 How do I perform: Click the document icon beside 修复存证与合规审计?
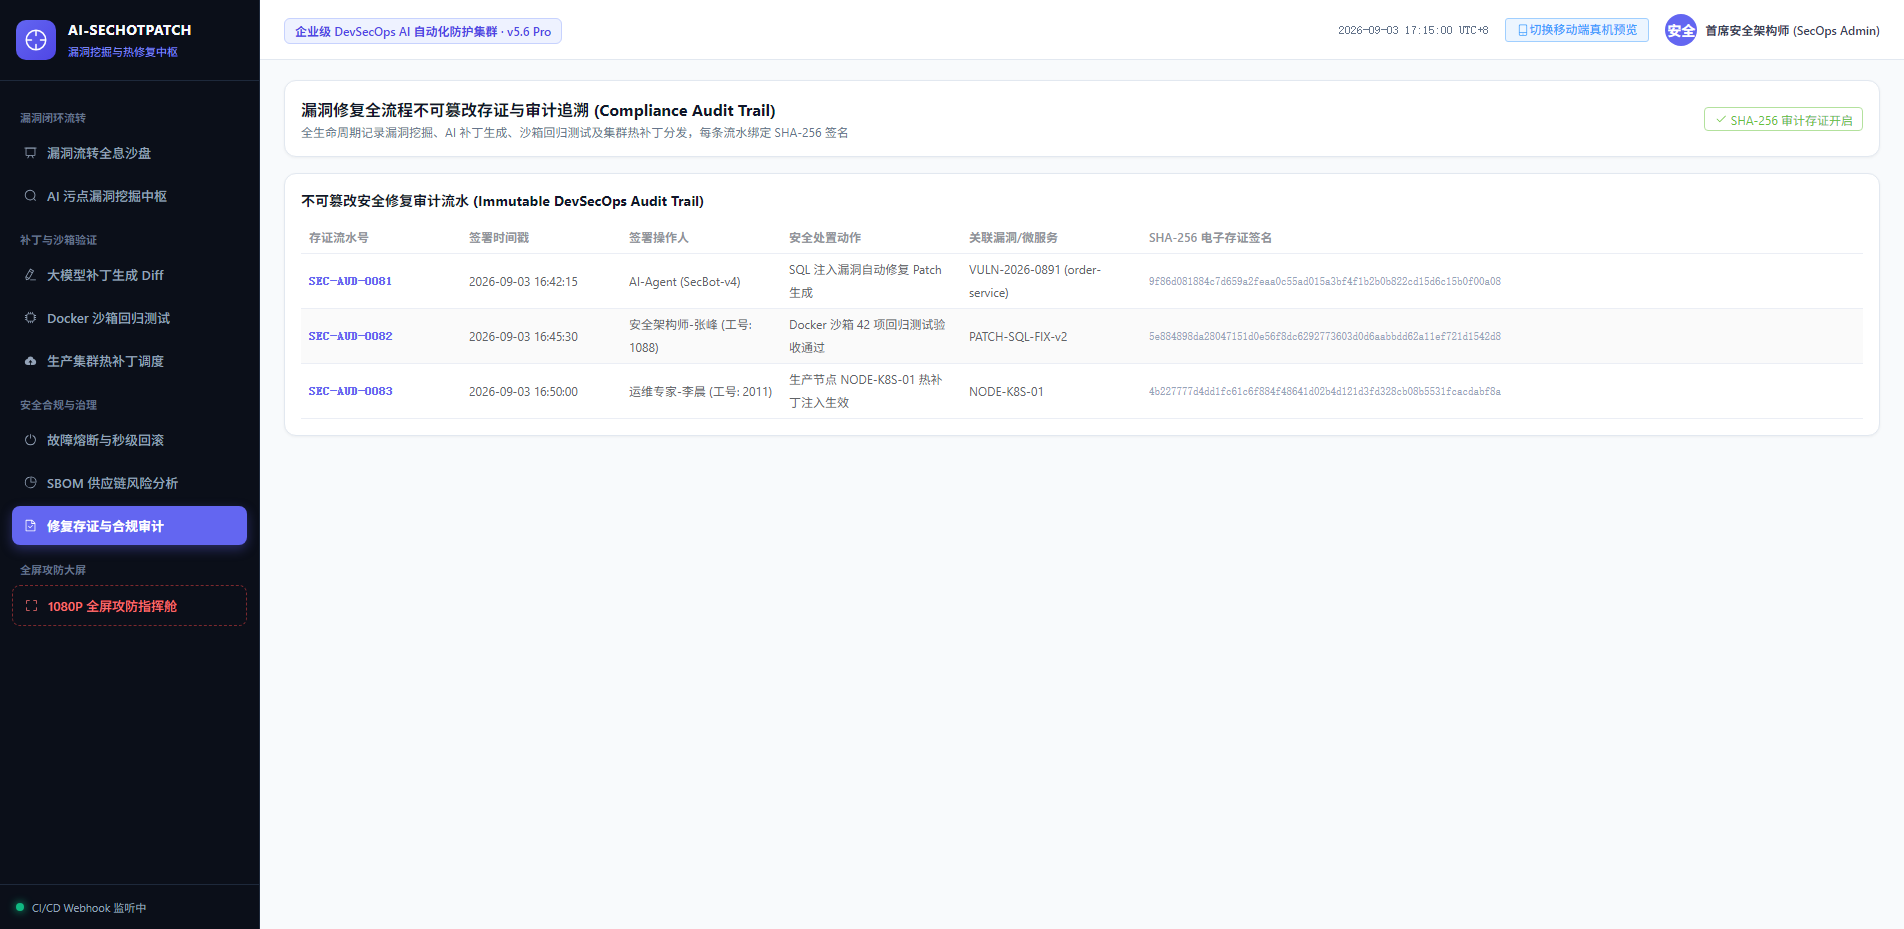[31, 526]
